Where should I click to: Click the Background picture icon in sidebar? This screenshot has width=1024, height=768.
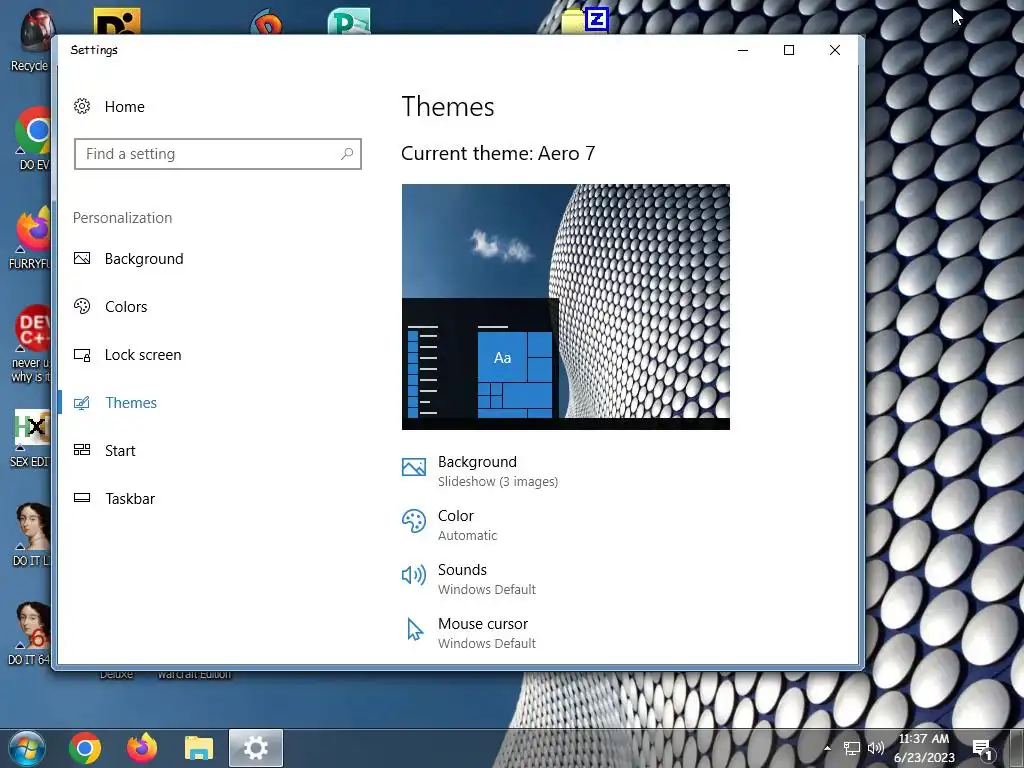point(82,259)
